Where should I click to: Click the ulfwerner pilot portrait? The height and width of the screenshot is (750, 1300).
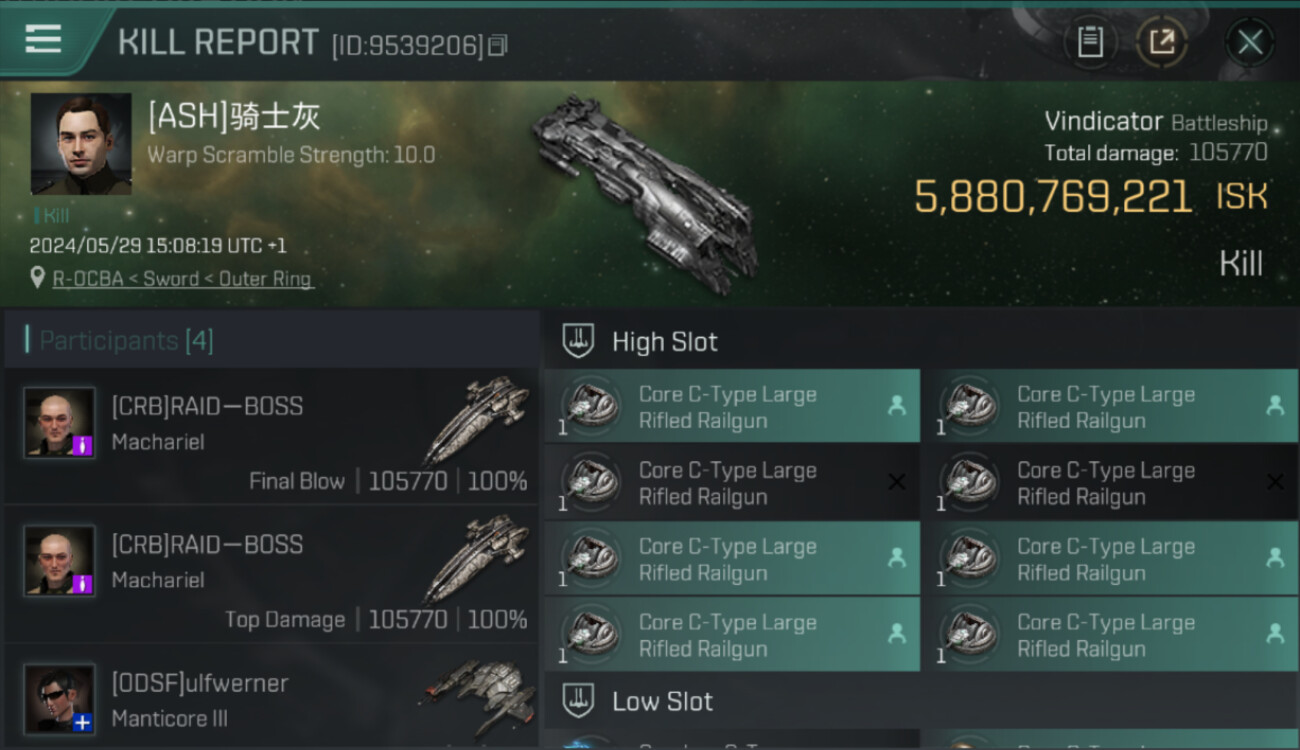coord(60,699)
